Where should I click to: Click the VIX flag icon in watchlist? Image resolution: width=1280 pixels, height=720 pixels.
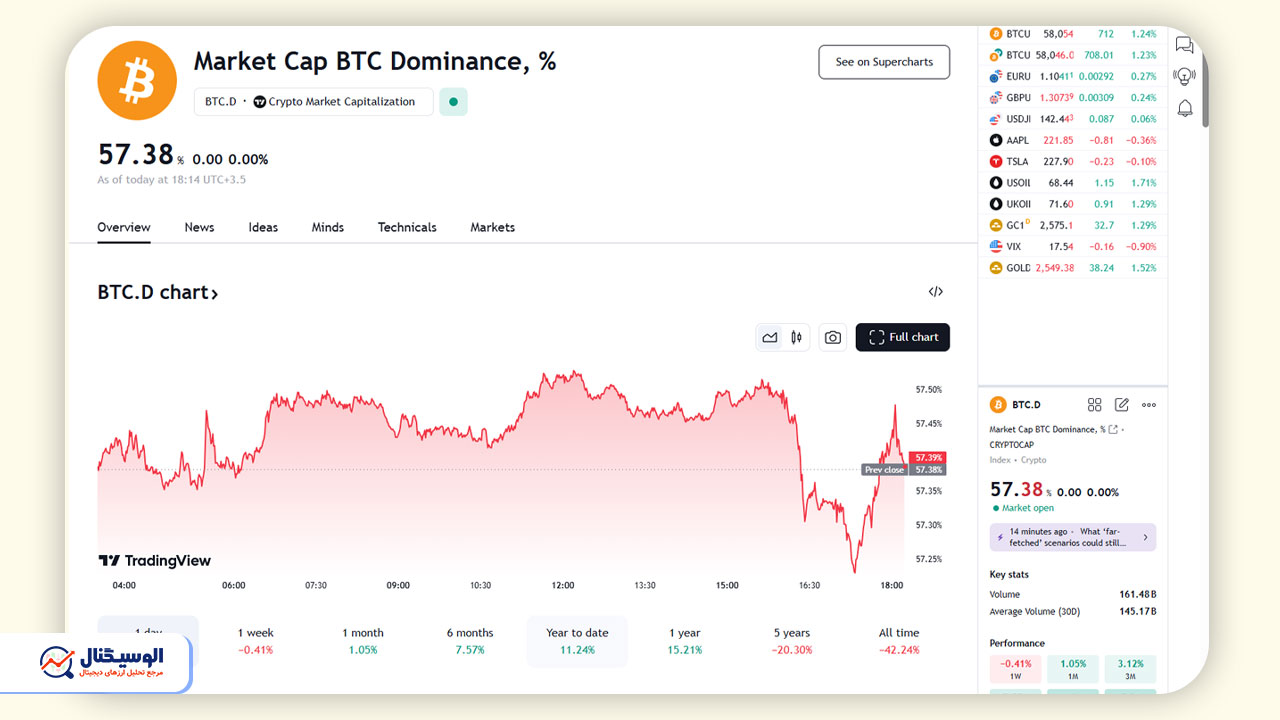point(996,246)
